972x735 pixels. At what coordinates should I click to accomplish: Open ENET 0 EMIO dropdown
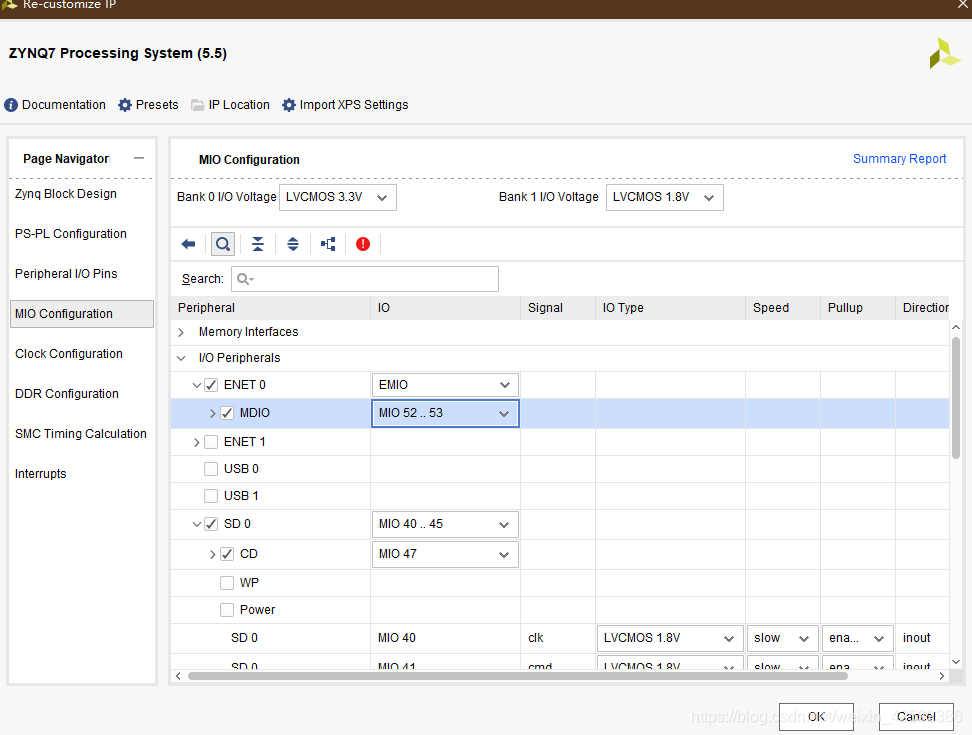click(445, 385)
